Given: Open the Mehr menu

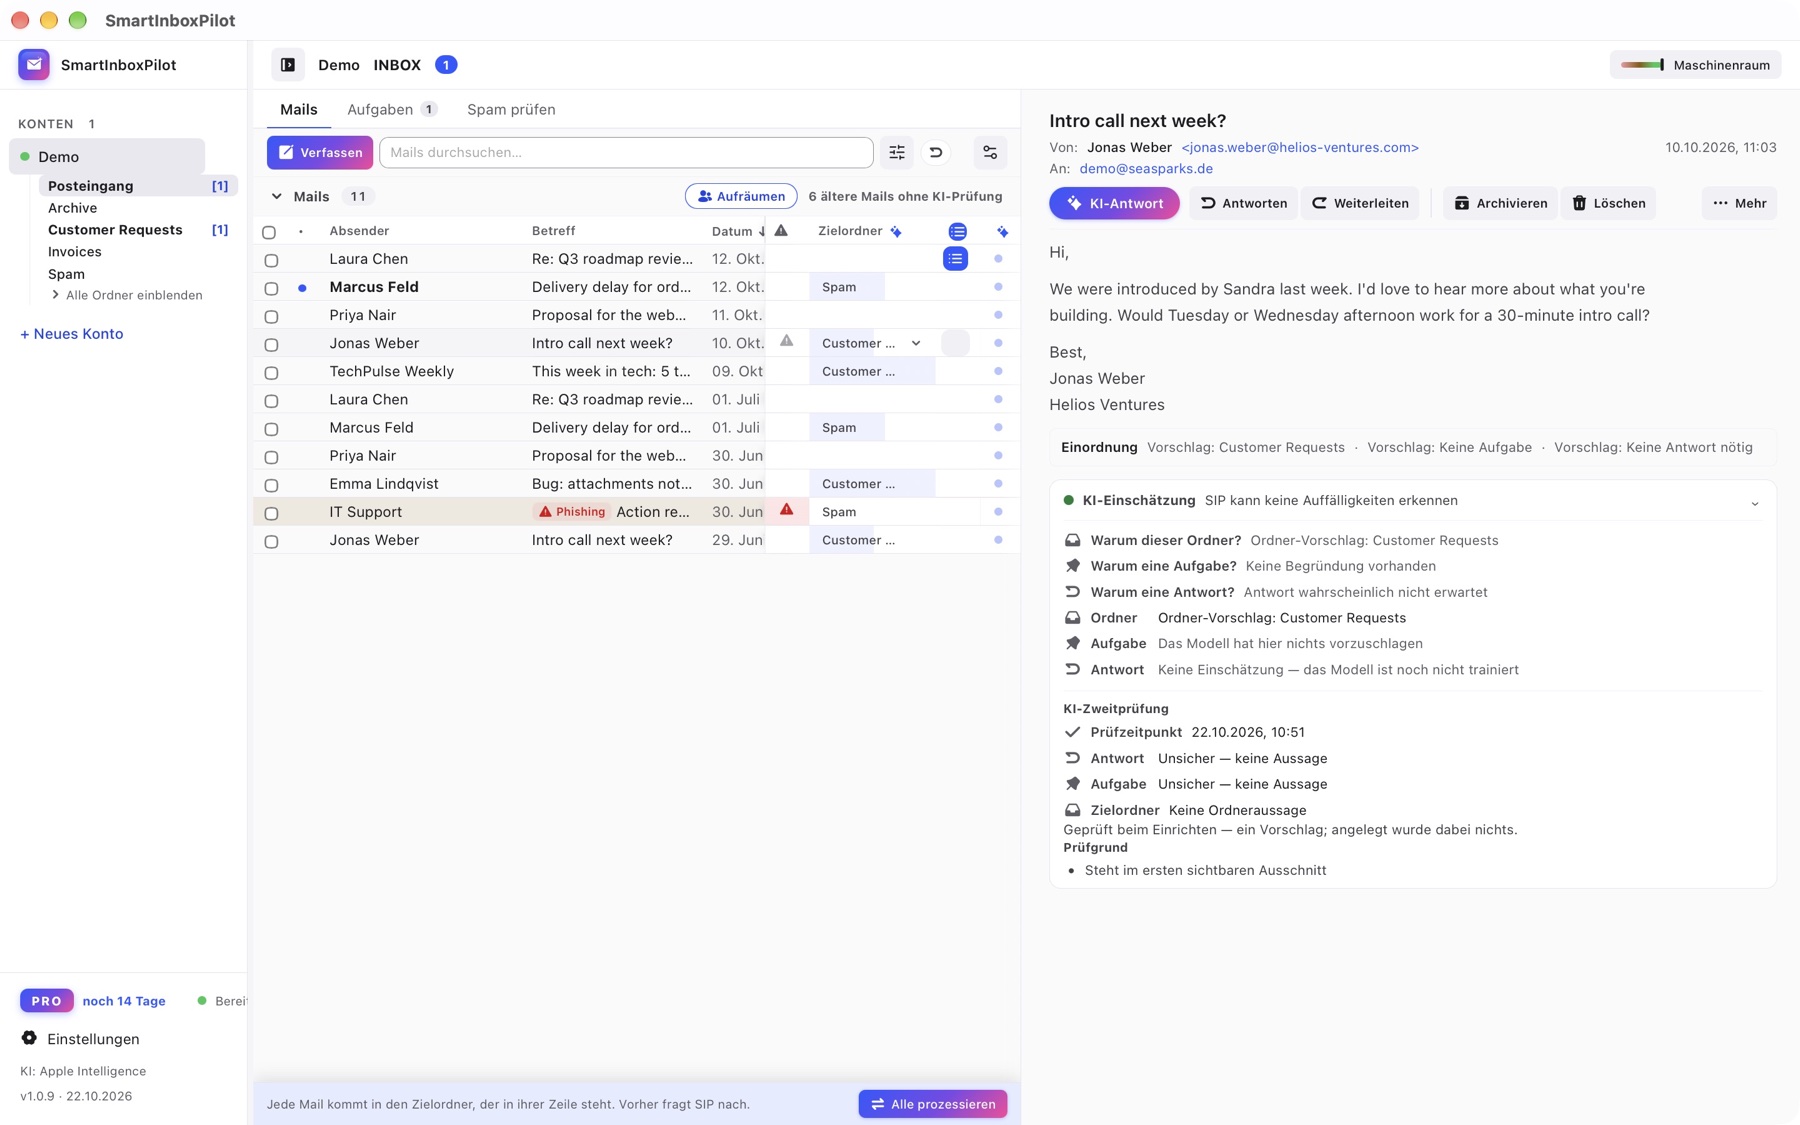Looking at the screenshot, I should (1739, 203).
